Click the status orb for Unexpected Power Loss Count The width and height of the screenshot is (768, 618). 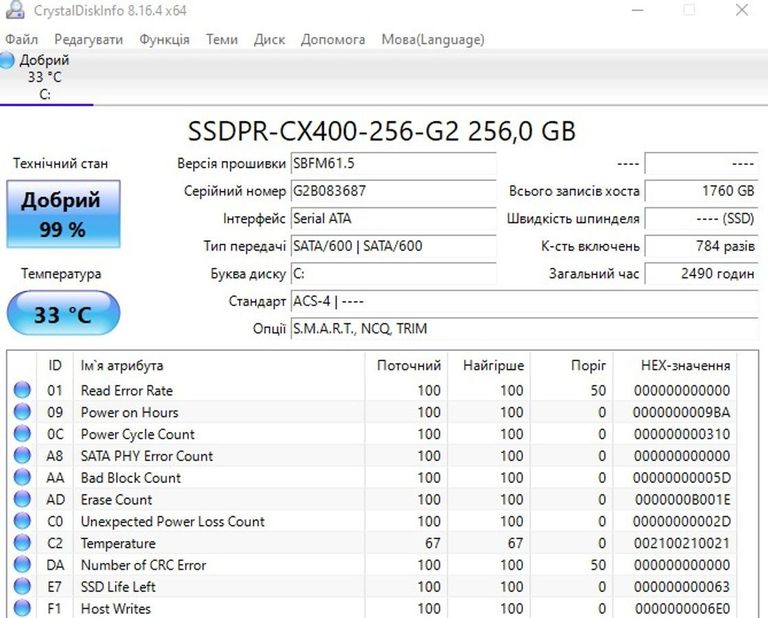[22, 521]
